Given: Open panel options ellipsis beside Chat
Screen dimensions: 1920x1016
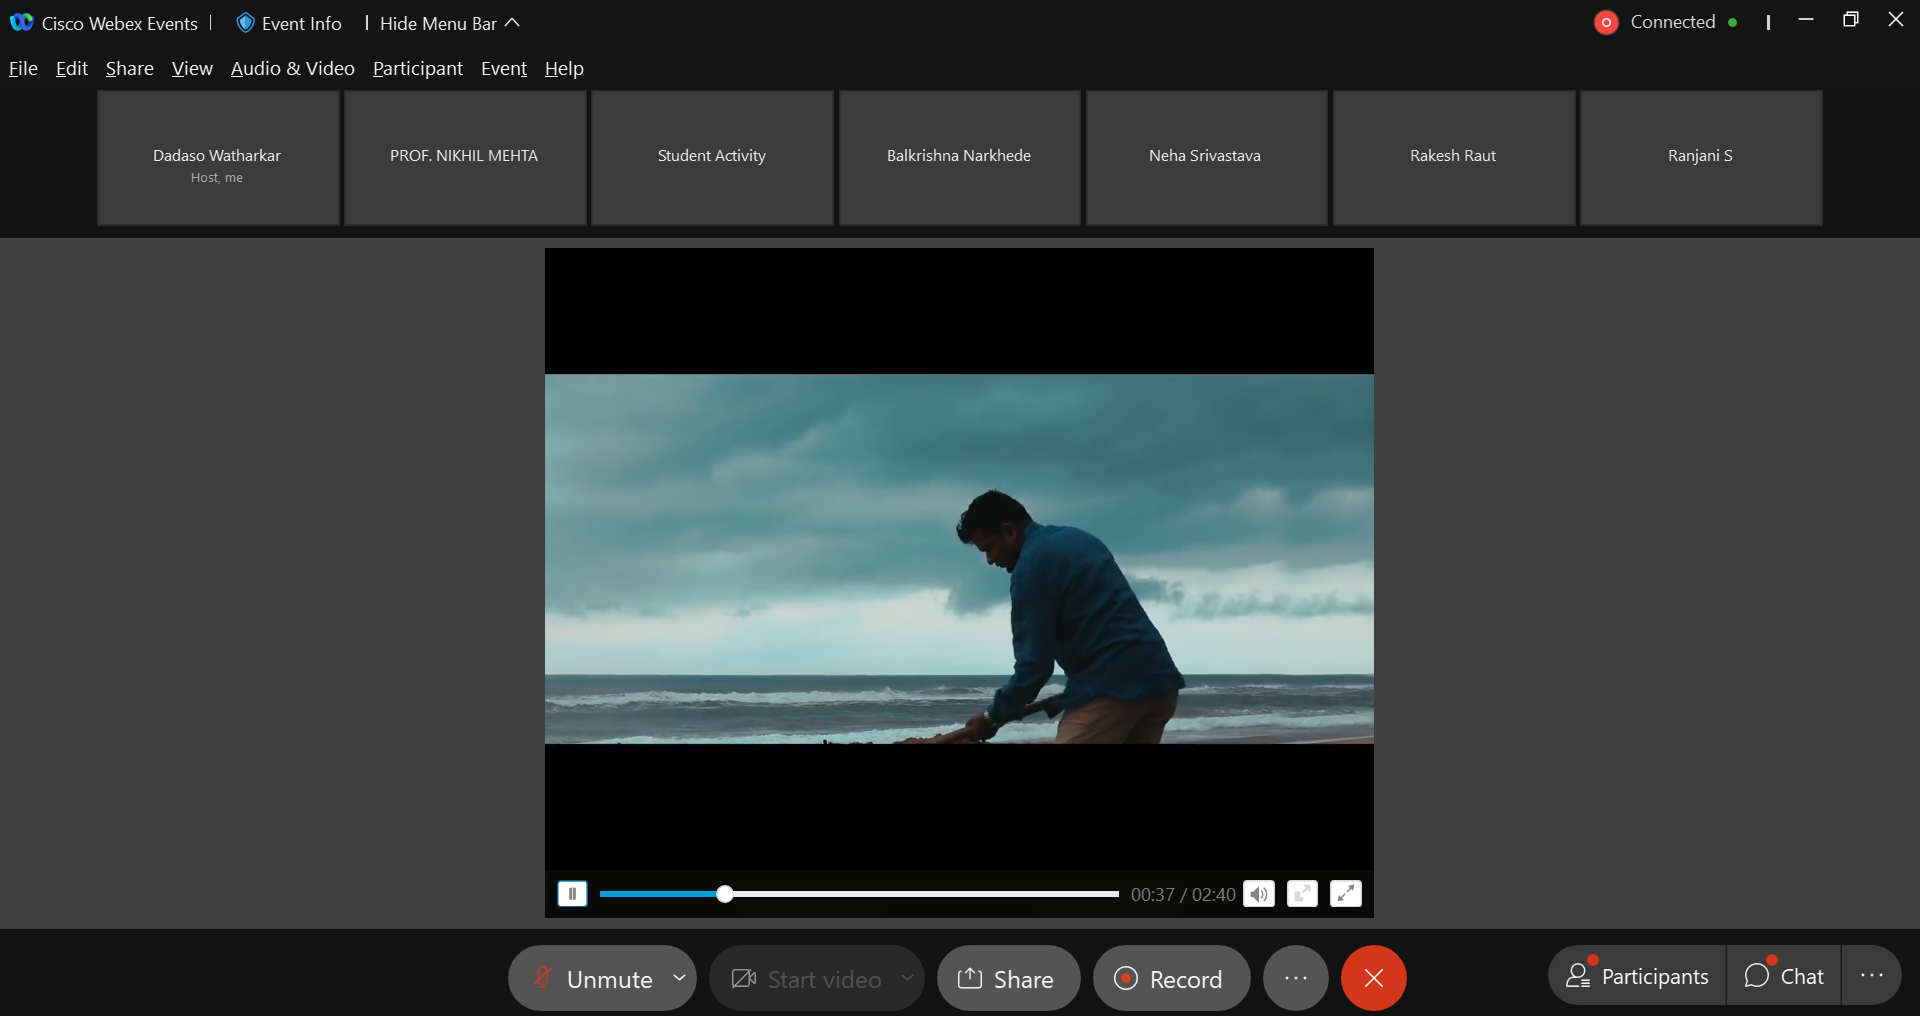Looking at the screenshot, I should (x=1872, y=976).
